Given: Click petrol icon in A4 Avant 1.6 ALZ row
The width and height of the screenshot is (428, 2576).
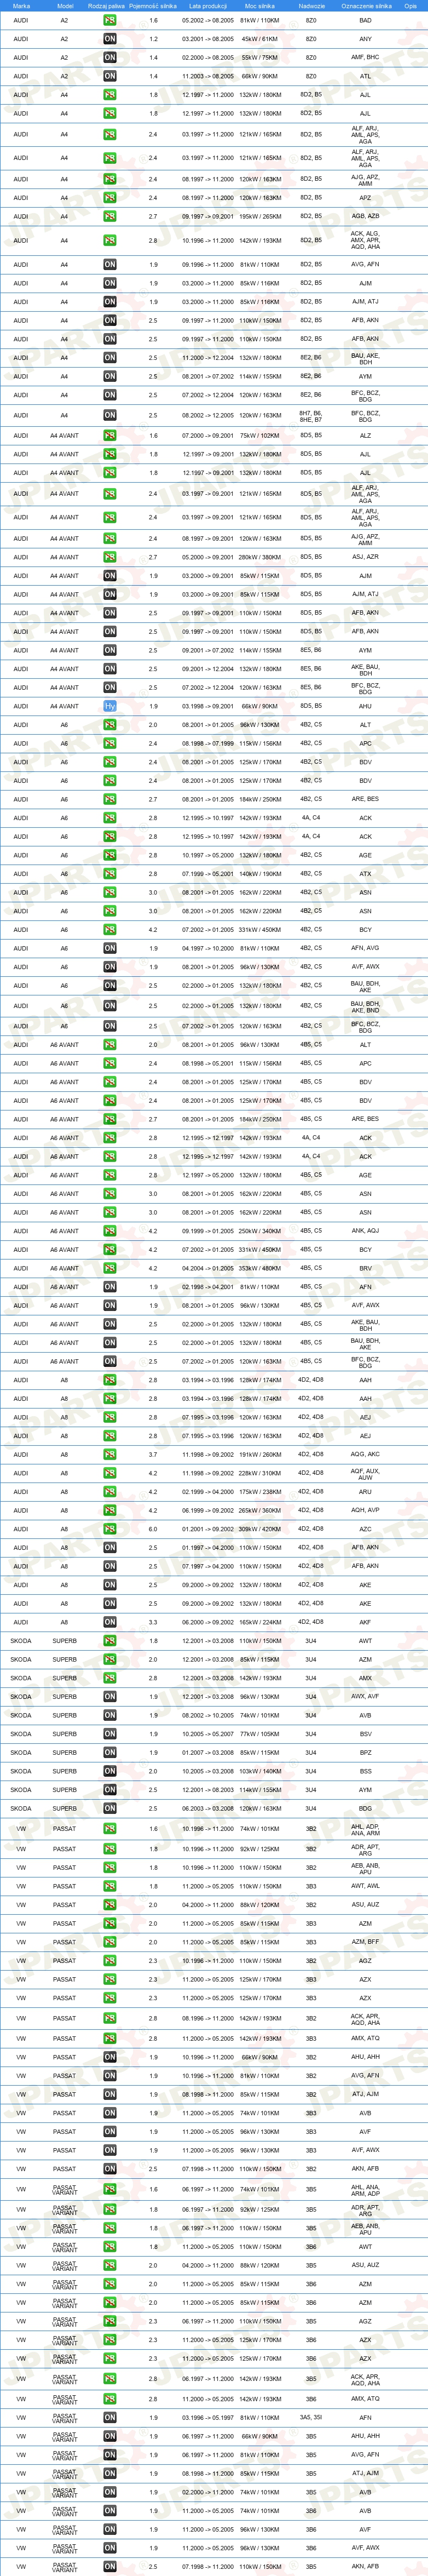Looking at the screenshot, I should [x=110, y=436].
